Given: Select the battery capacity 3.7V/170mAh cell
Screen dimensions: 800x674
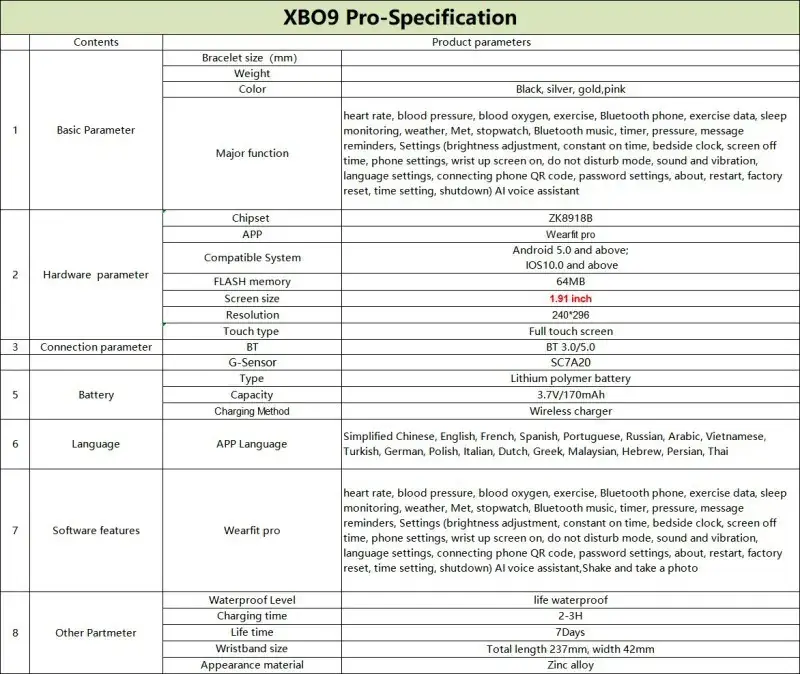Looking at the screenshot, I should point(570,394).
